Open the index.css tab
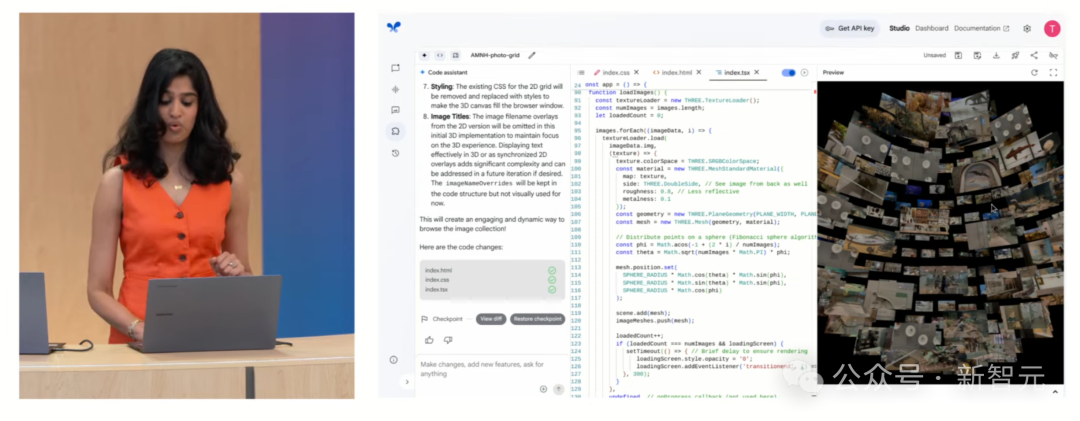 click(616, 72)
